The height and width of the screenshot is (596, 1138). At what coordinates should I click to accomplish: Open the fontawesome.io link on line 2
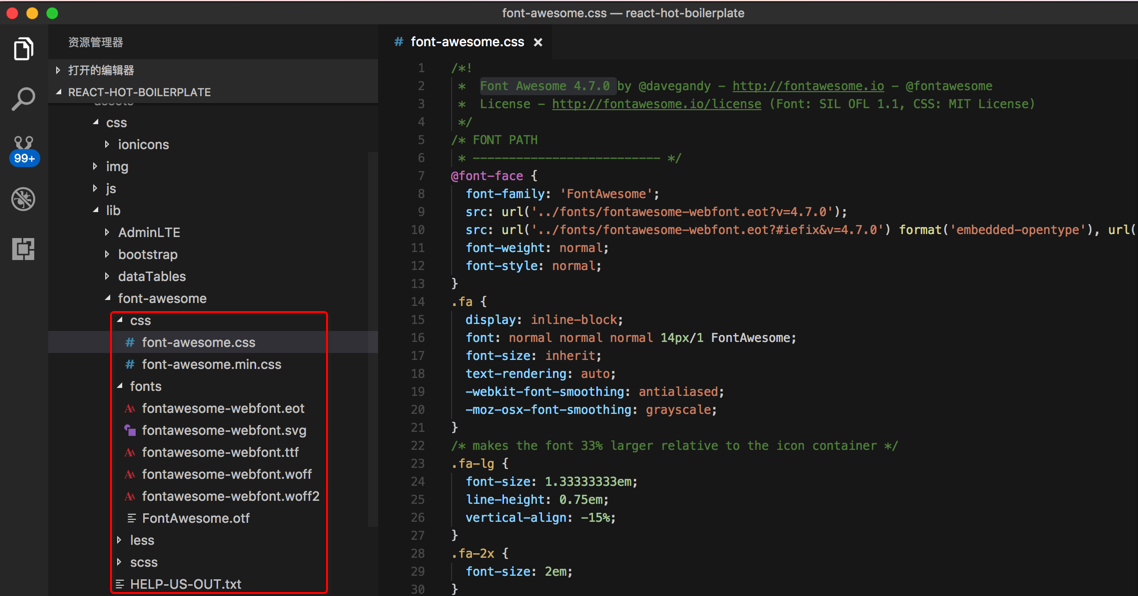coord(808,86)
